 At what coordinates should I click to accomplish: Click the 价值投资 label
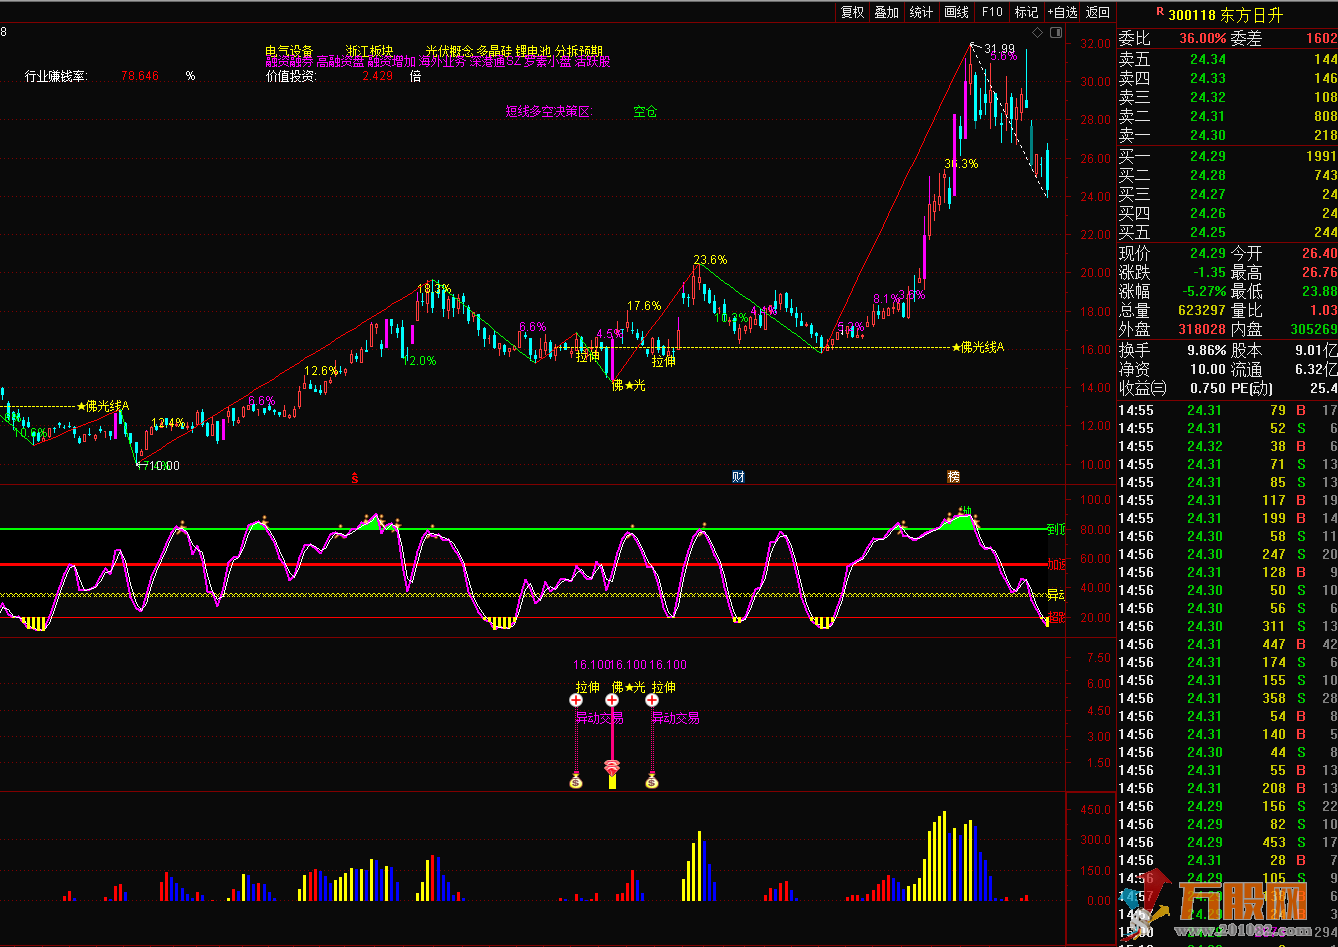point(291,75)
